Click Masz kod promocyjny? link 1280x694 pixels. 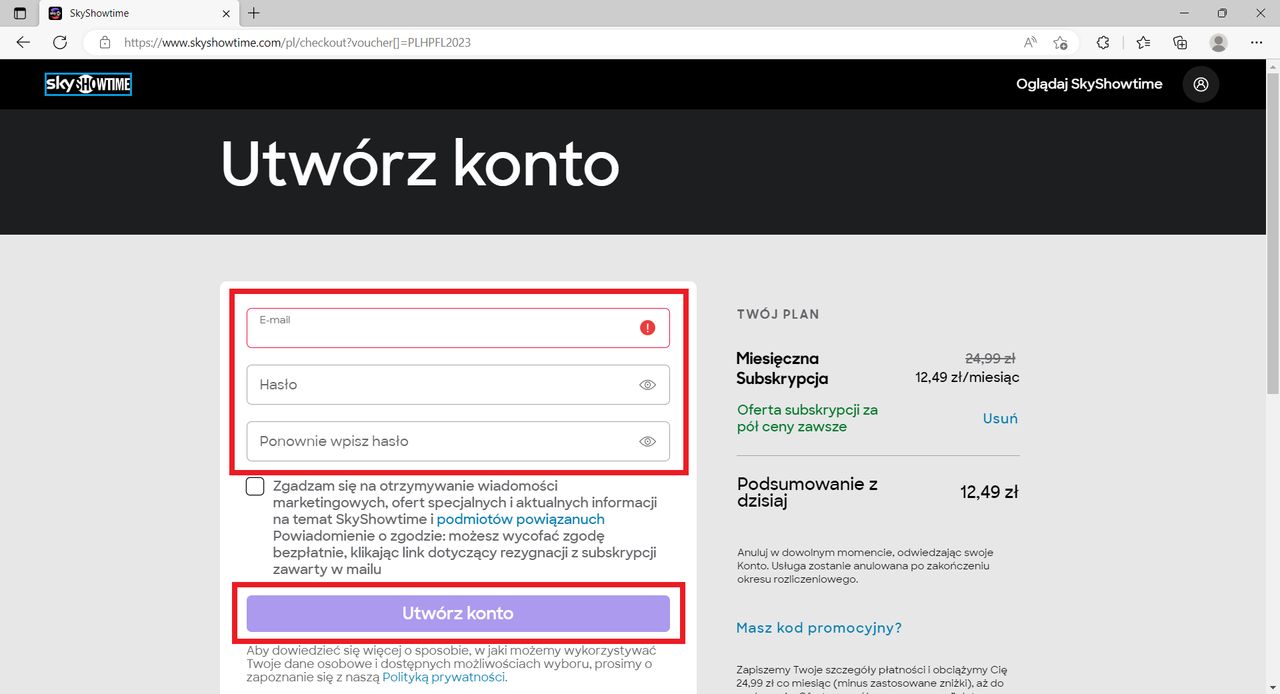point(819,628)
